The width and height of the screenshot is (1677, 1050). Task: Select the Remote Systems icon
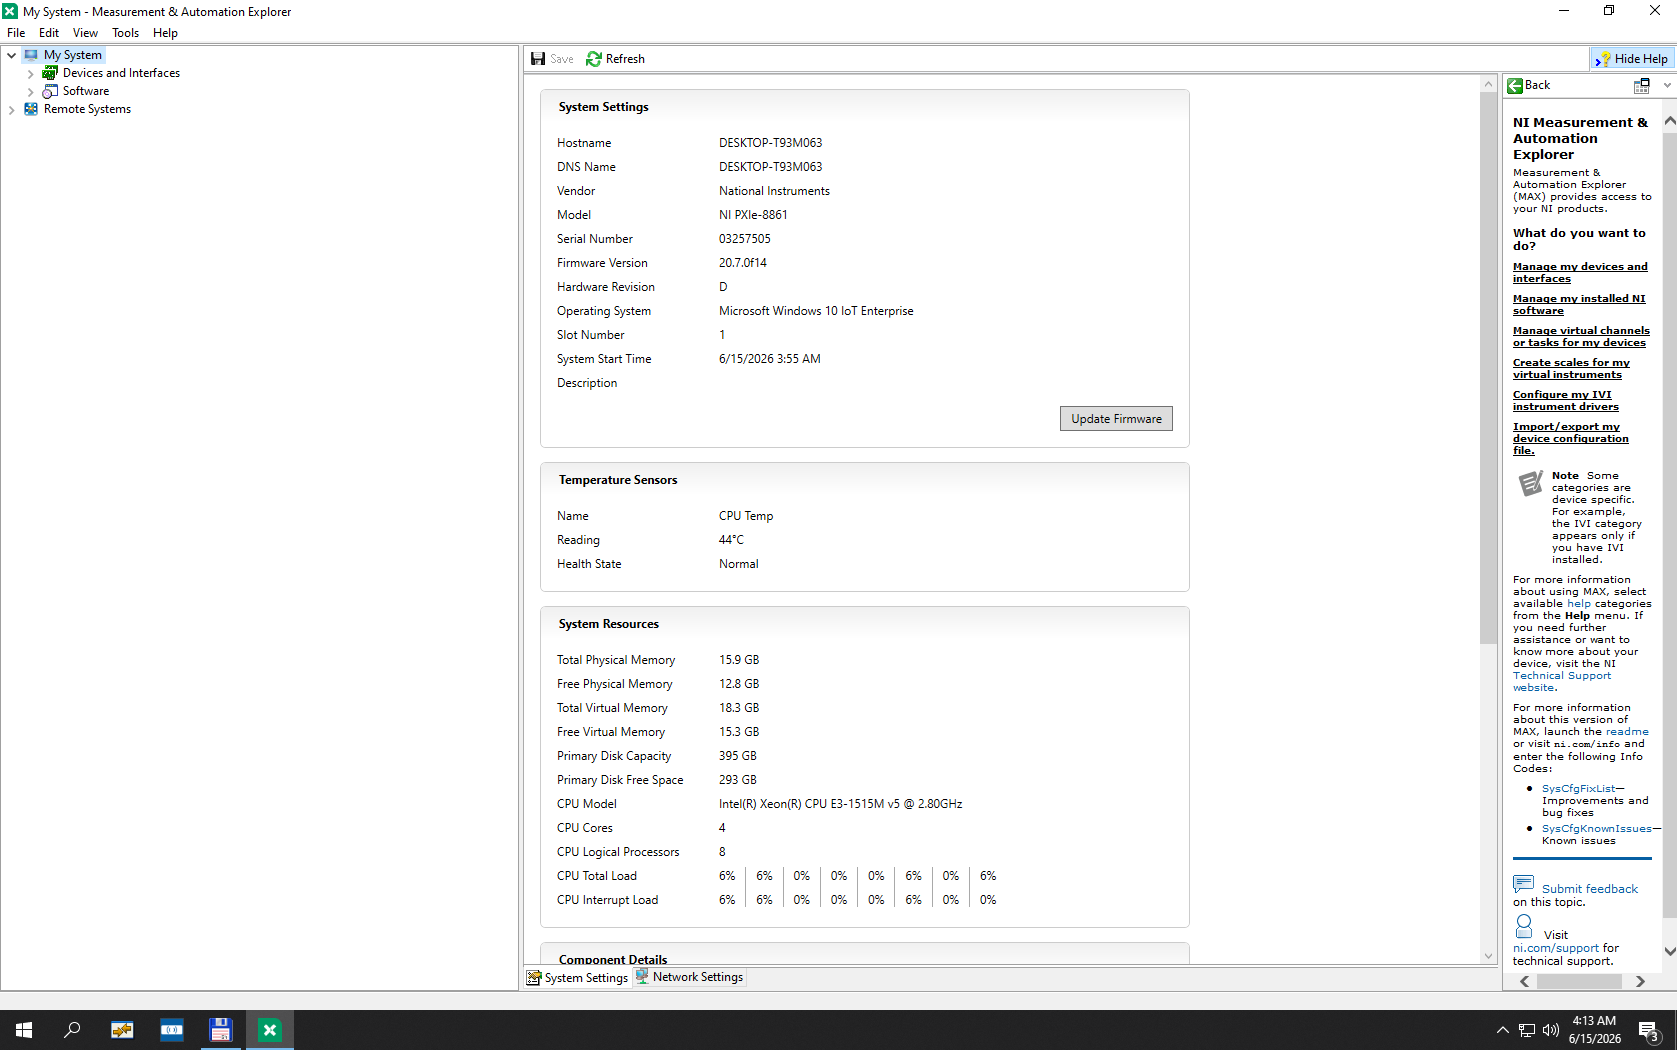(x=31, y=109)
